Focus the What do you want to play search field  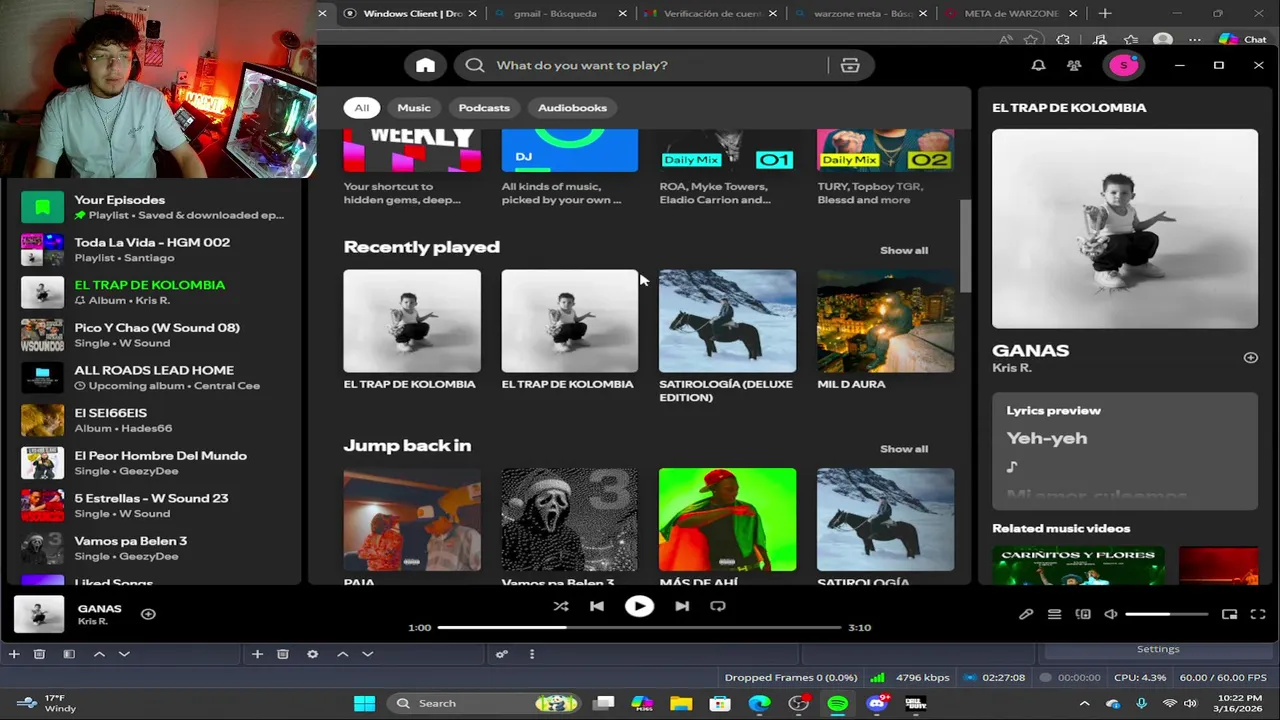[641, 65]
